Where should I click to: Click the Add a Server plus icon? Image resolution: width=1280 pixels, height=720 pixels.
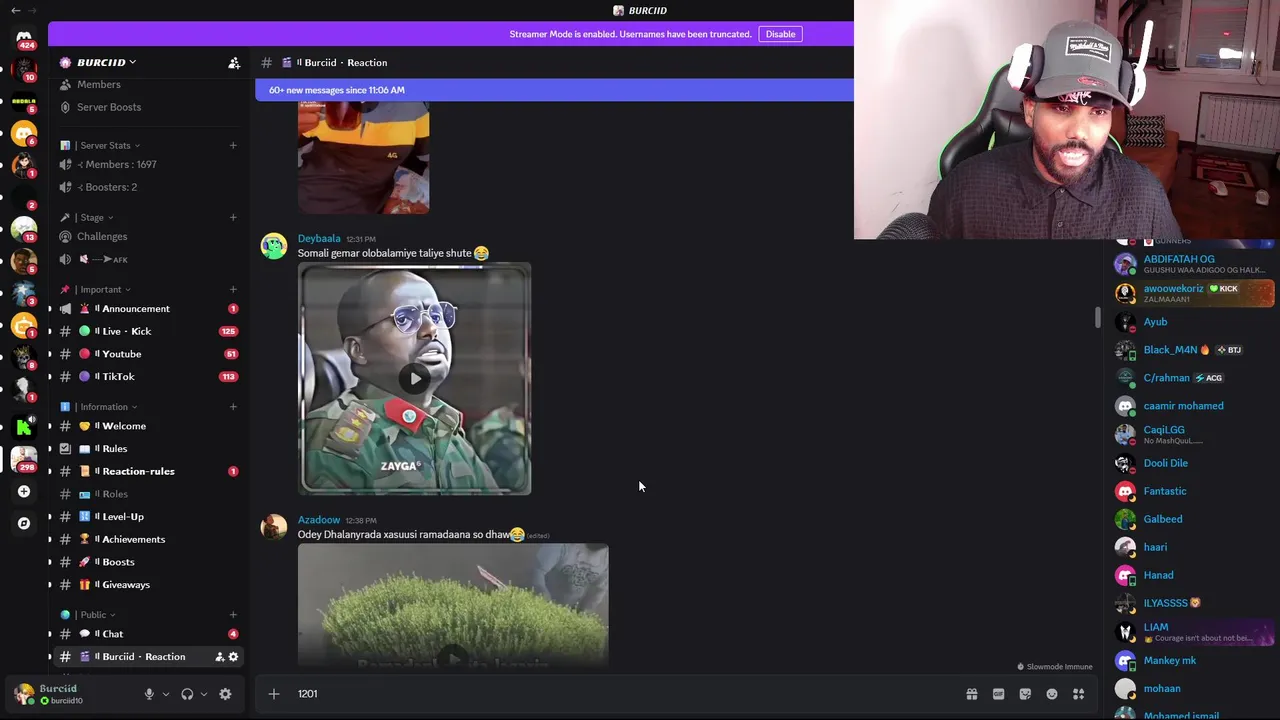coord(24,491)
